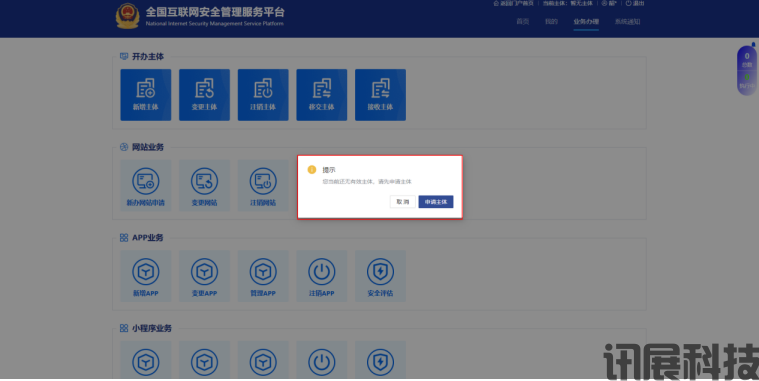Viewport: 759px width, 381px height.
Task: Click the 提示 dialog title
Action: point(329,170)
